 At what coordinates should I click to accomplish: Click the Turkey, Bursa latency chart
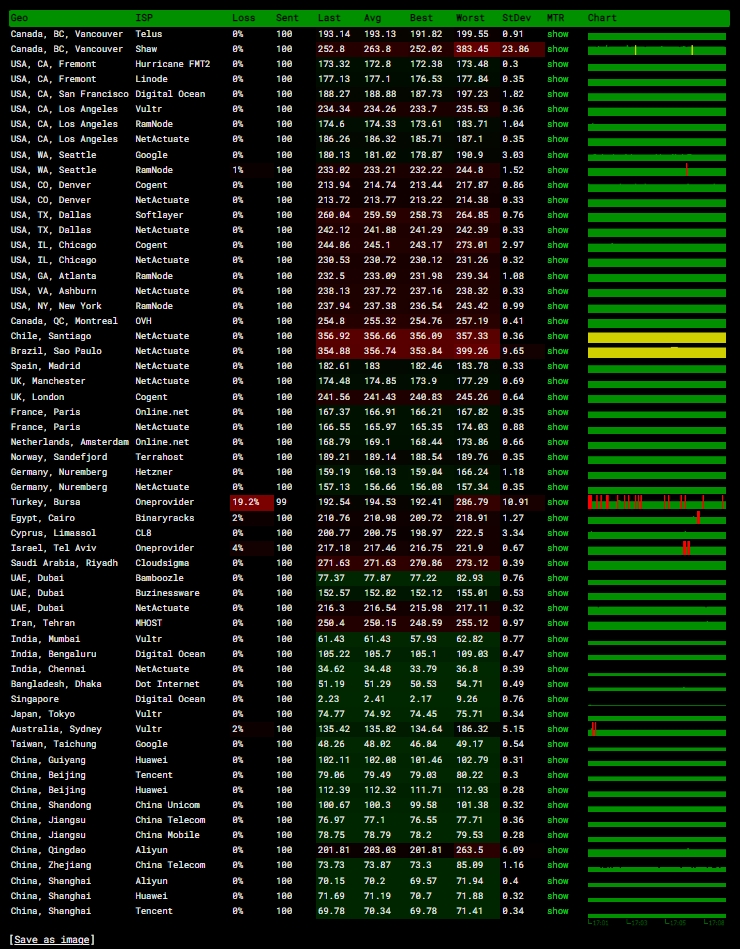(657, 502)
